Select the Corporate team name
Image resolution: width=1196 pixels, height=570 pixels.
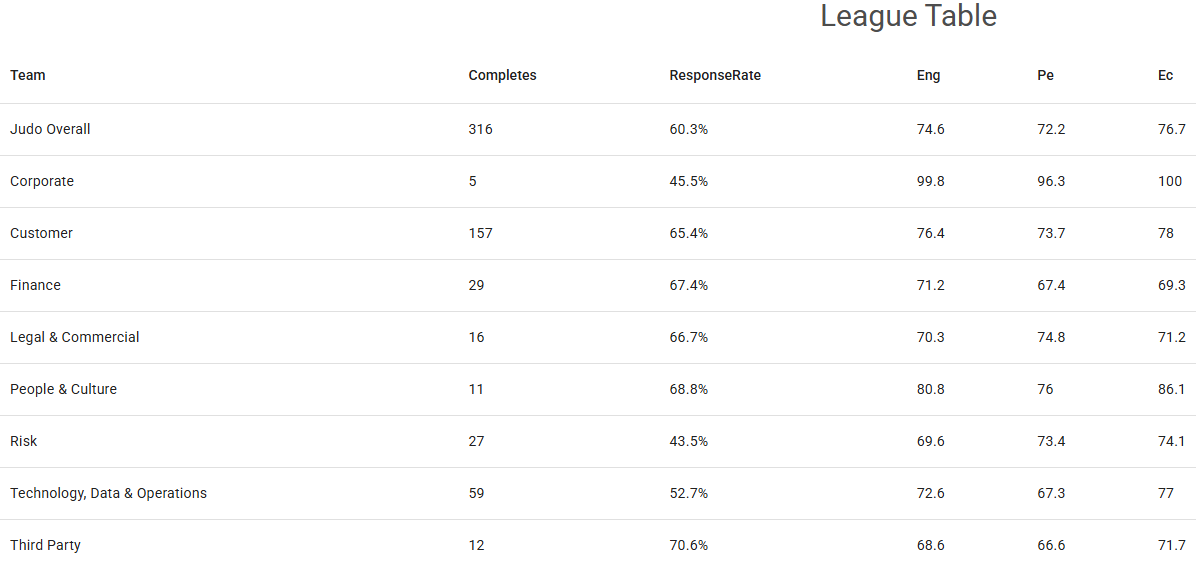pyautogui.click(x=42, y=181)
